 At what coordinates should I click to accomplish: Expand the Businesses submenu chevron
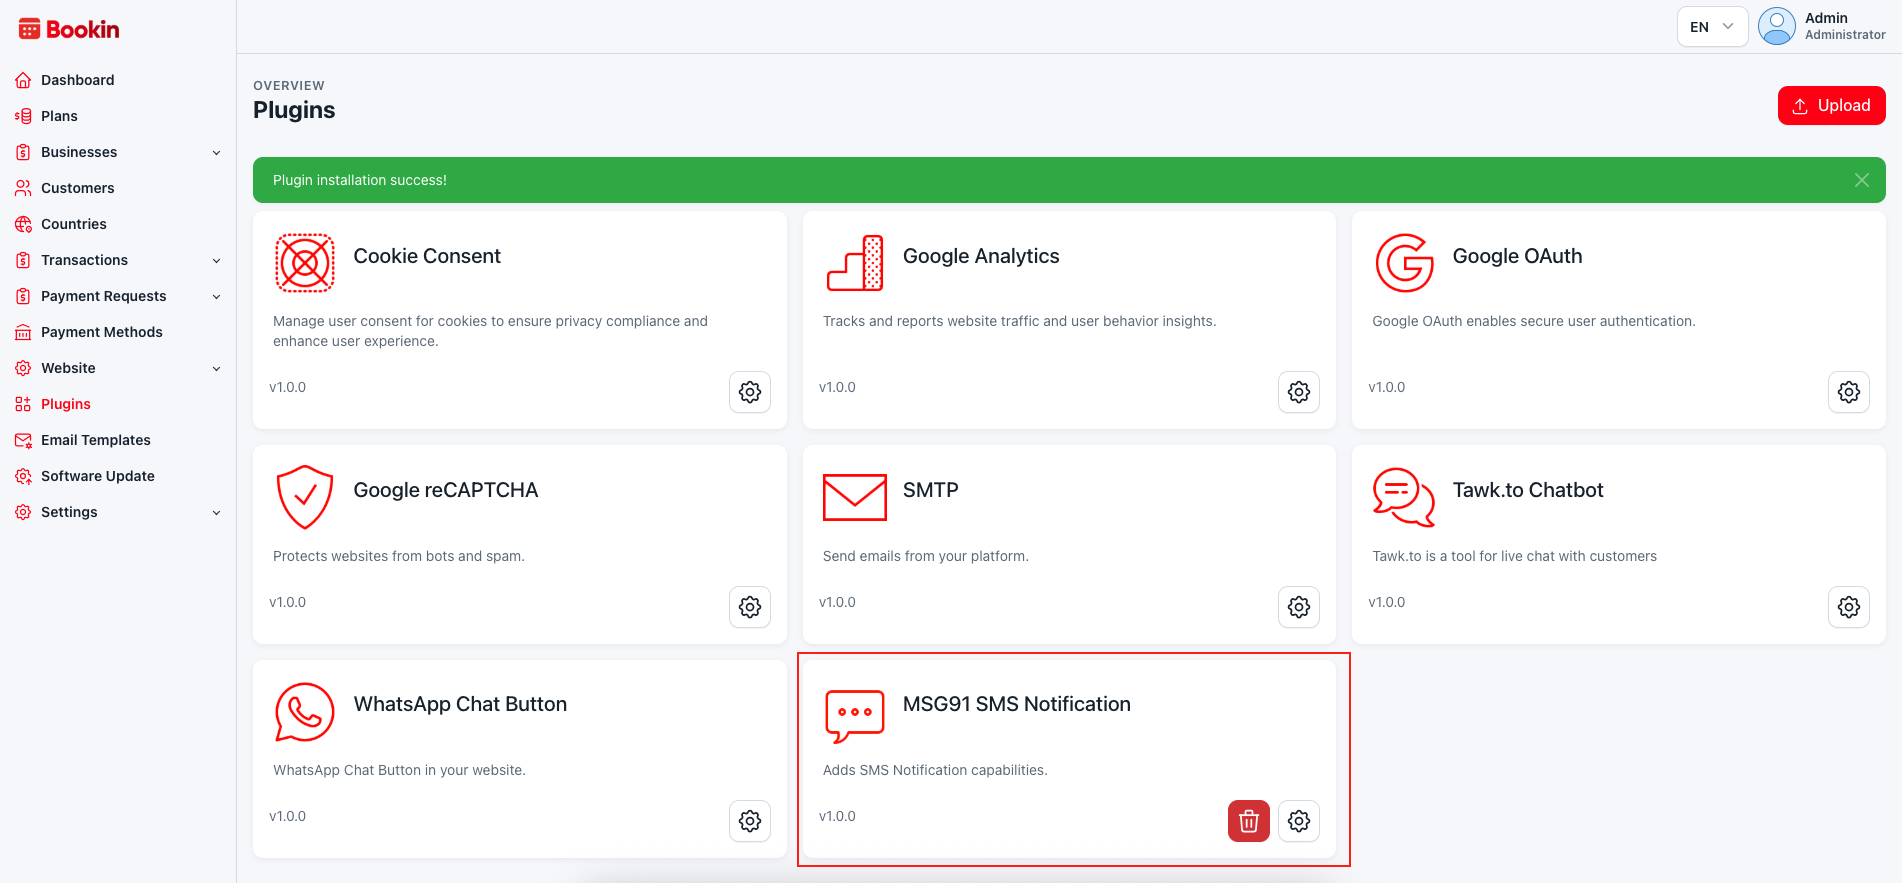(x=217, y=153)
